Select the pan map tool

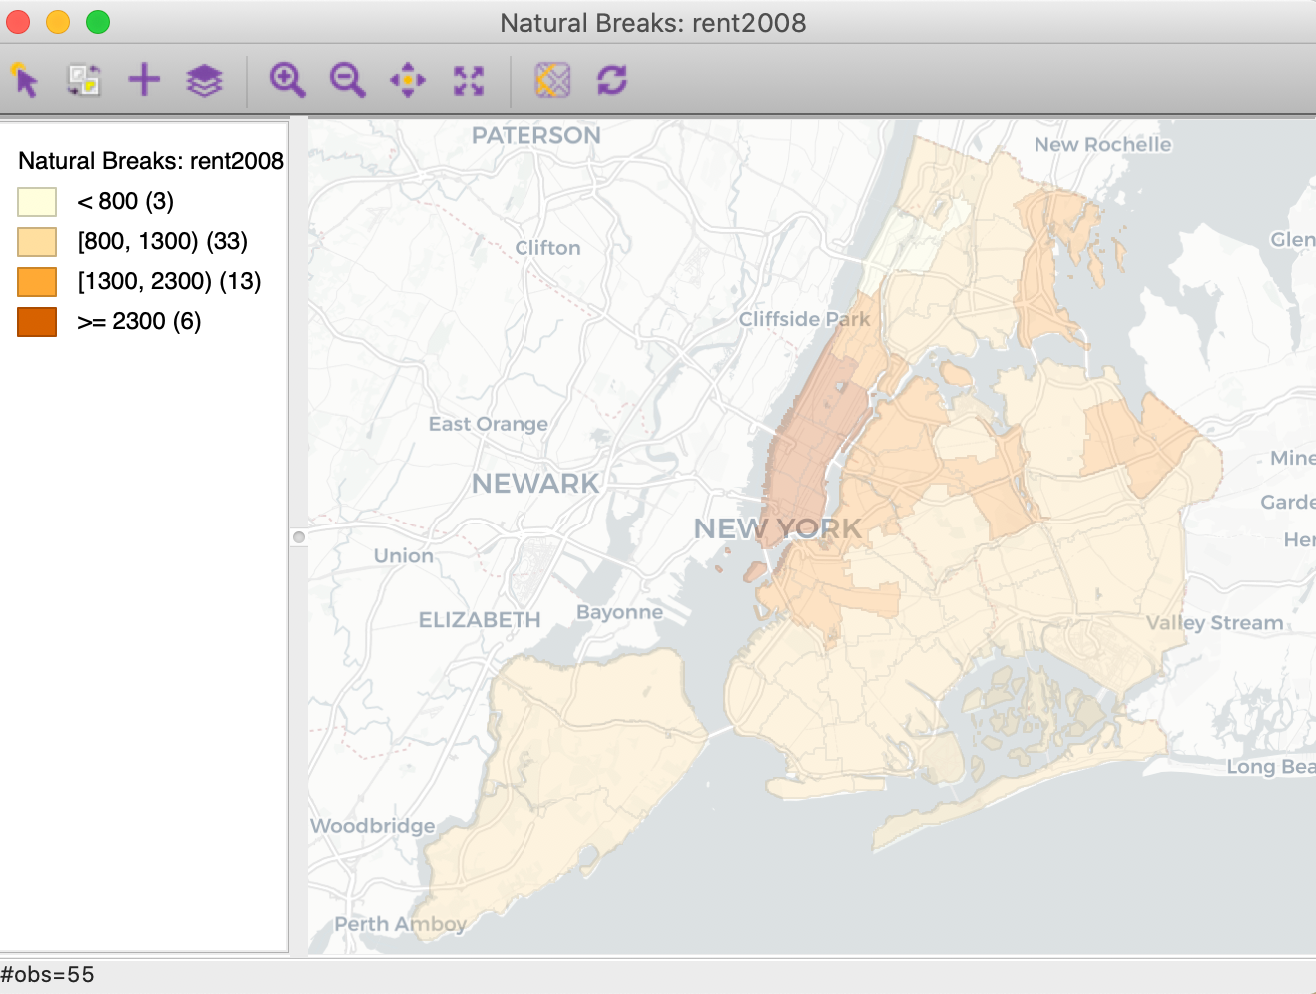click(x=408, y=80)
